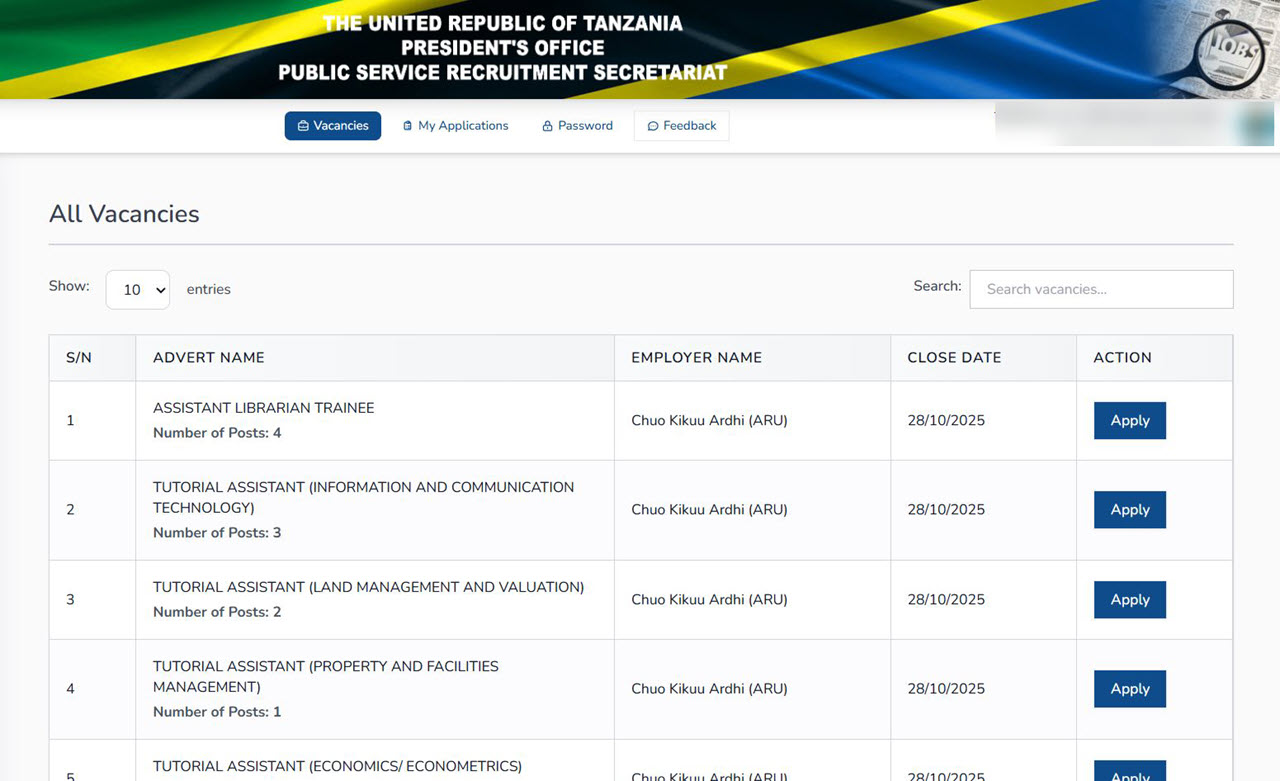Screen dimensions: 1280x781
Task: Click the clipboard icon beside My Applications
Action: 408,126
